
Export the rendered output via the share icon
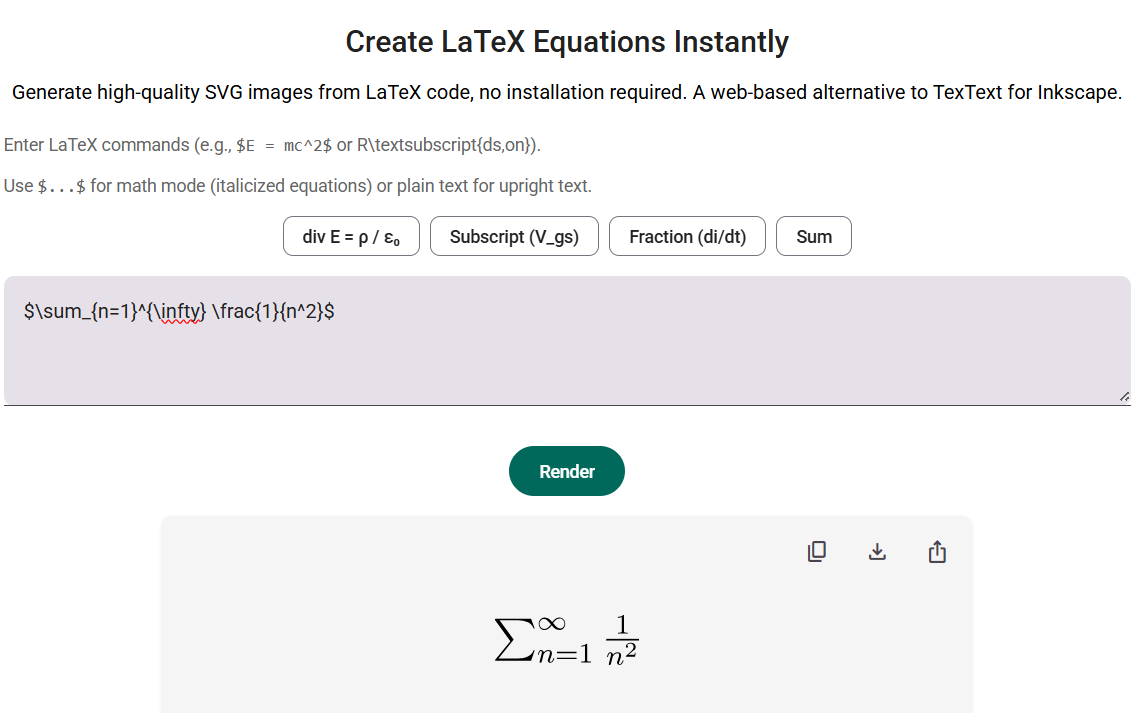tap(937, 551)
